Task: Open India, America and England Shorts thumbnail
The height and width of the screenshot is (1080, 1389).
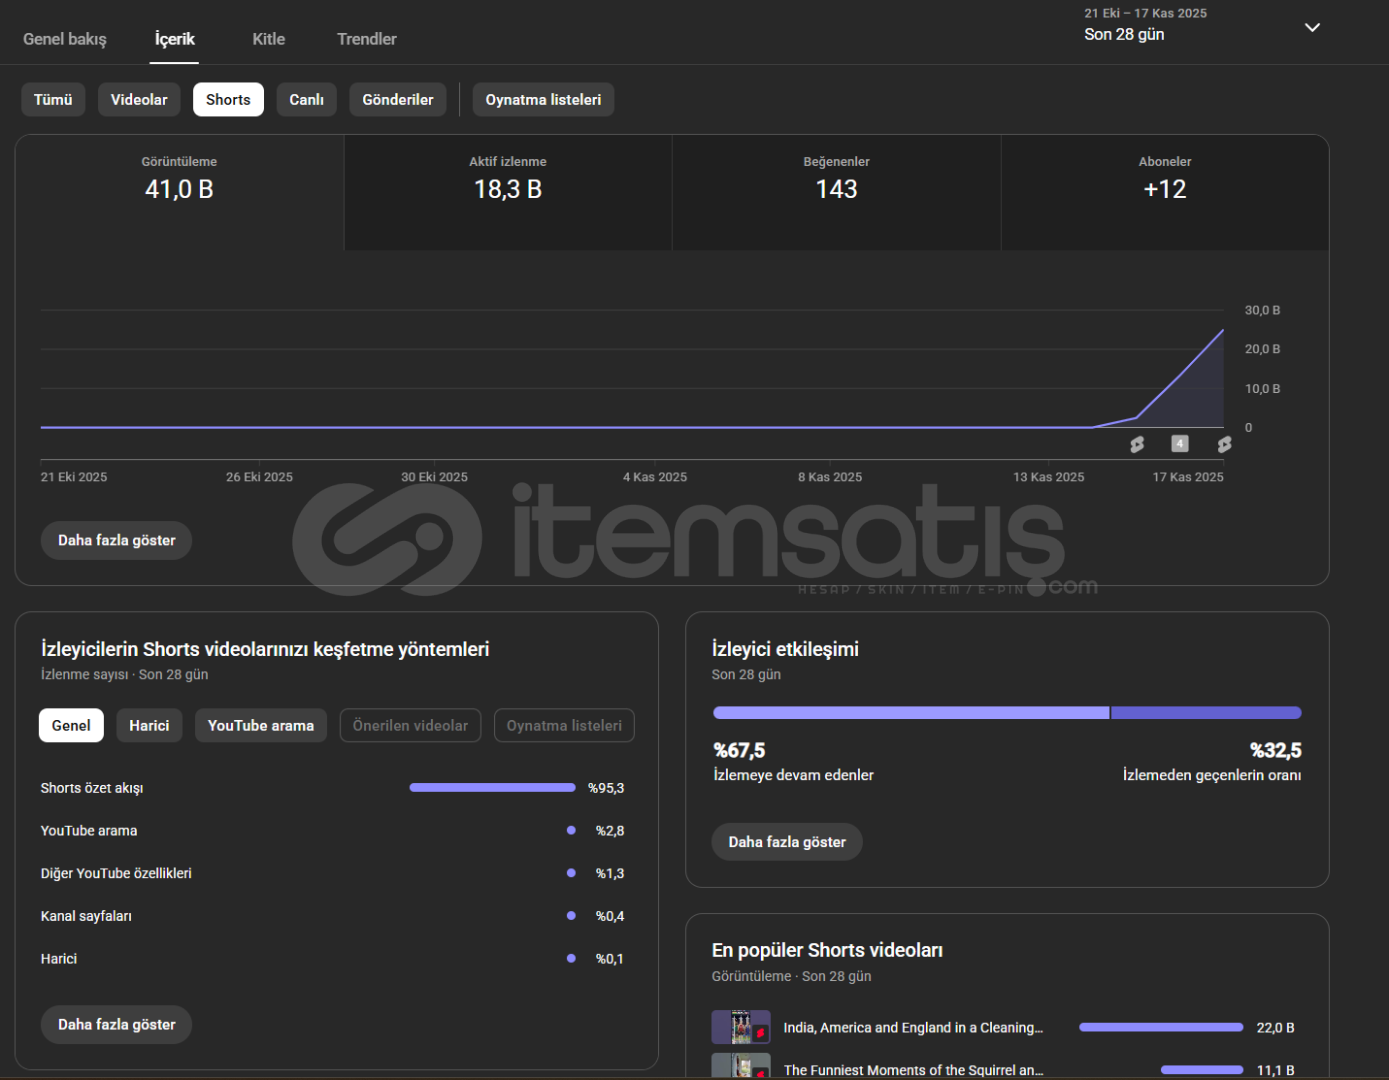Action: coord(740,1027)
